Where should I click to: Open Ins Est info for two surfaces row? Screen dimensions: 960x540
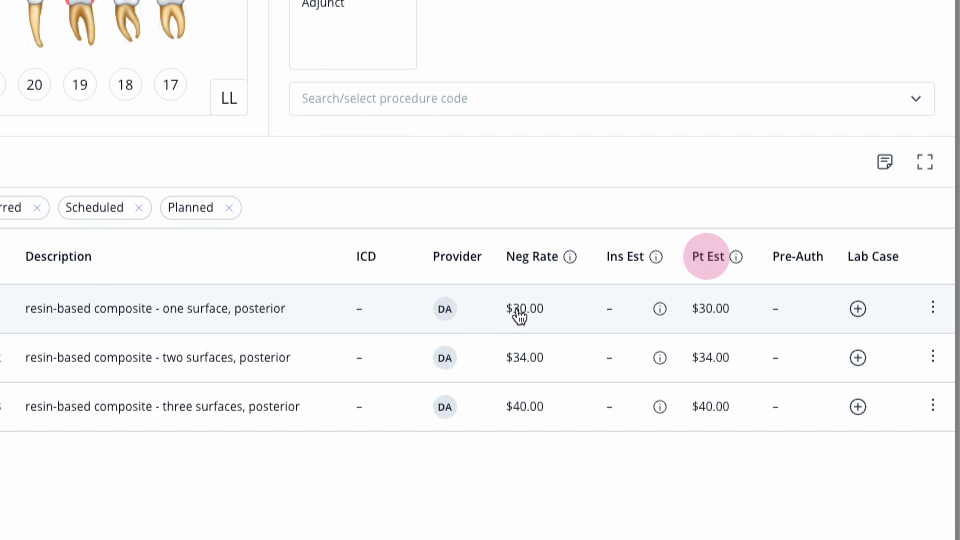659,358
